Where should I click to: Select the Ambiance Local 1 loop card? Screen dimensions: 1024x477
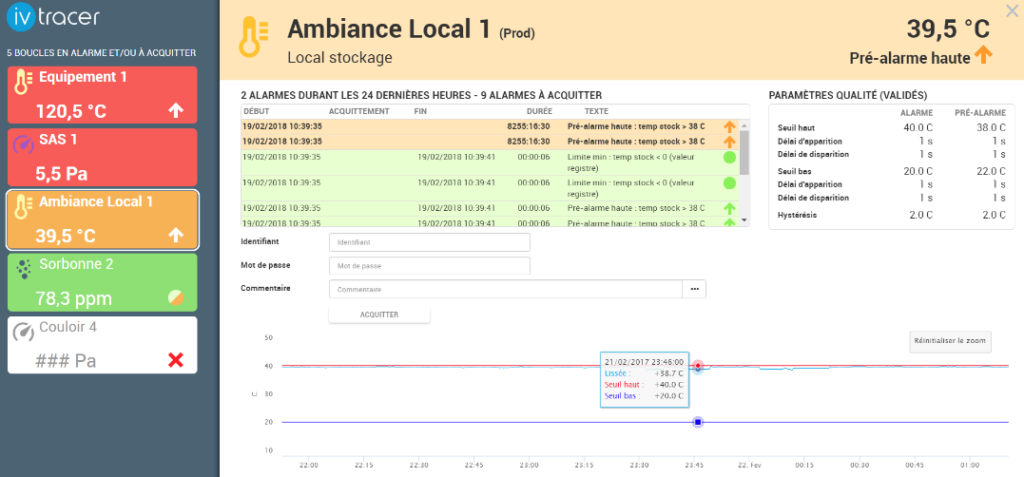click(102, 220)
